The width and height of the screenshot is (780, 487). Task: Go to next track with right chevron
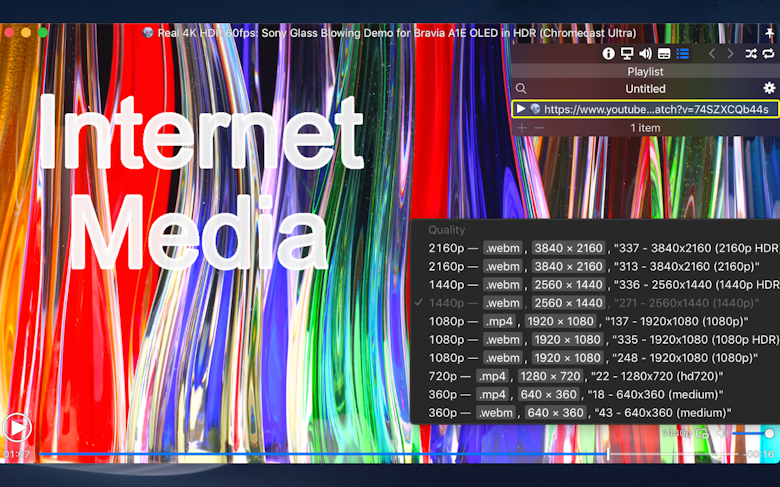pos(730,54)
